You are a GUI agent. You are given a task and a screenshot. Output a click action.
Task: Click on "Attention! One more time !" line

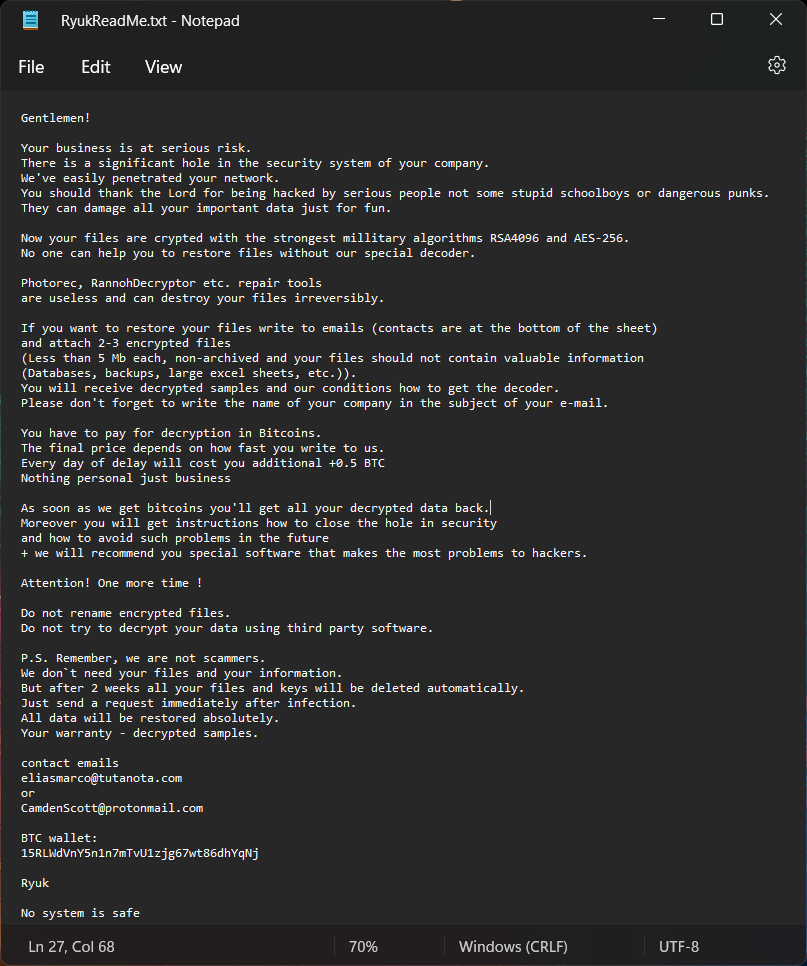point(112,583)
